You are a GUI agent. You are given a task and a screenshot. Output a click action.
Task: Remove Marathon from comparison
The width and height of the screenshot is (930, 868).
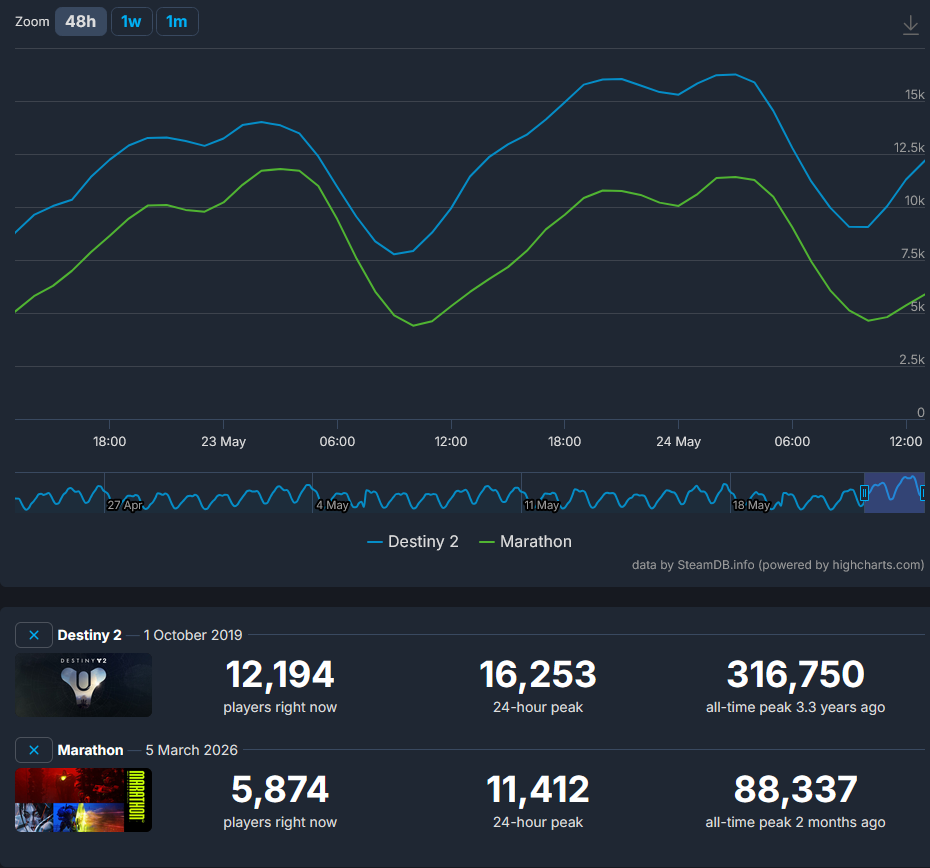click(34, 750)
